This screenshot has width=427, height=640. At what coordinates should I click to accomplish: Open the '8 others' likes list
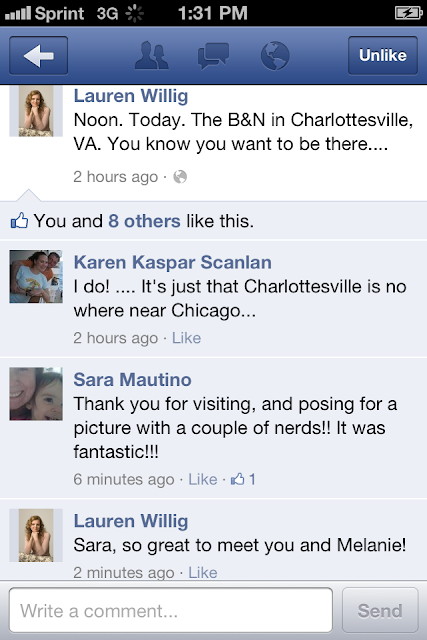[144, 221]
